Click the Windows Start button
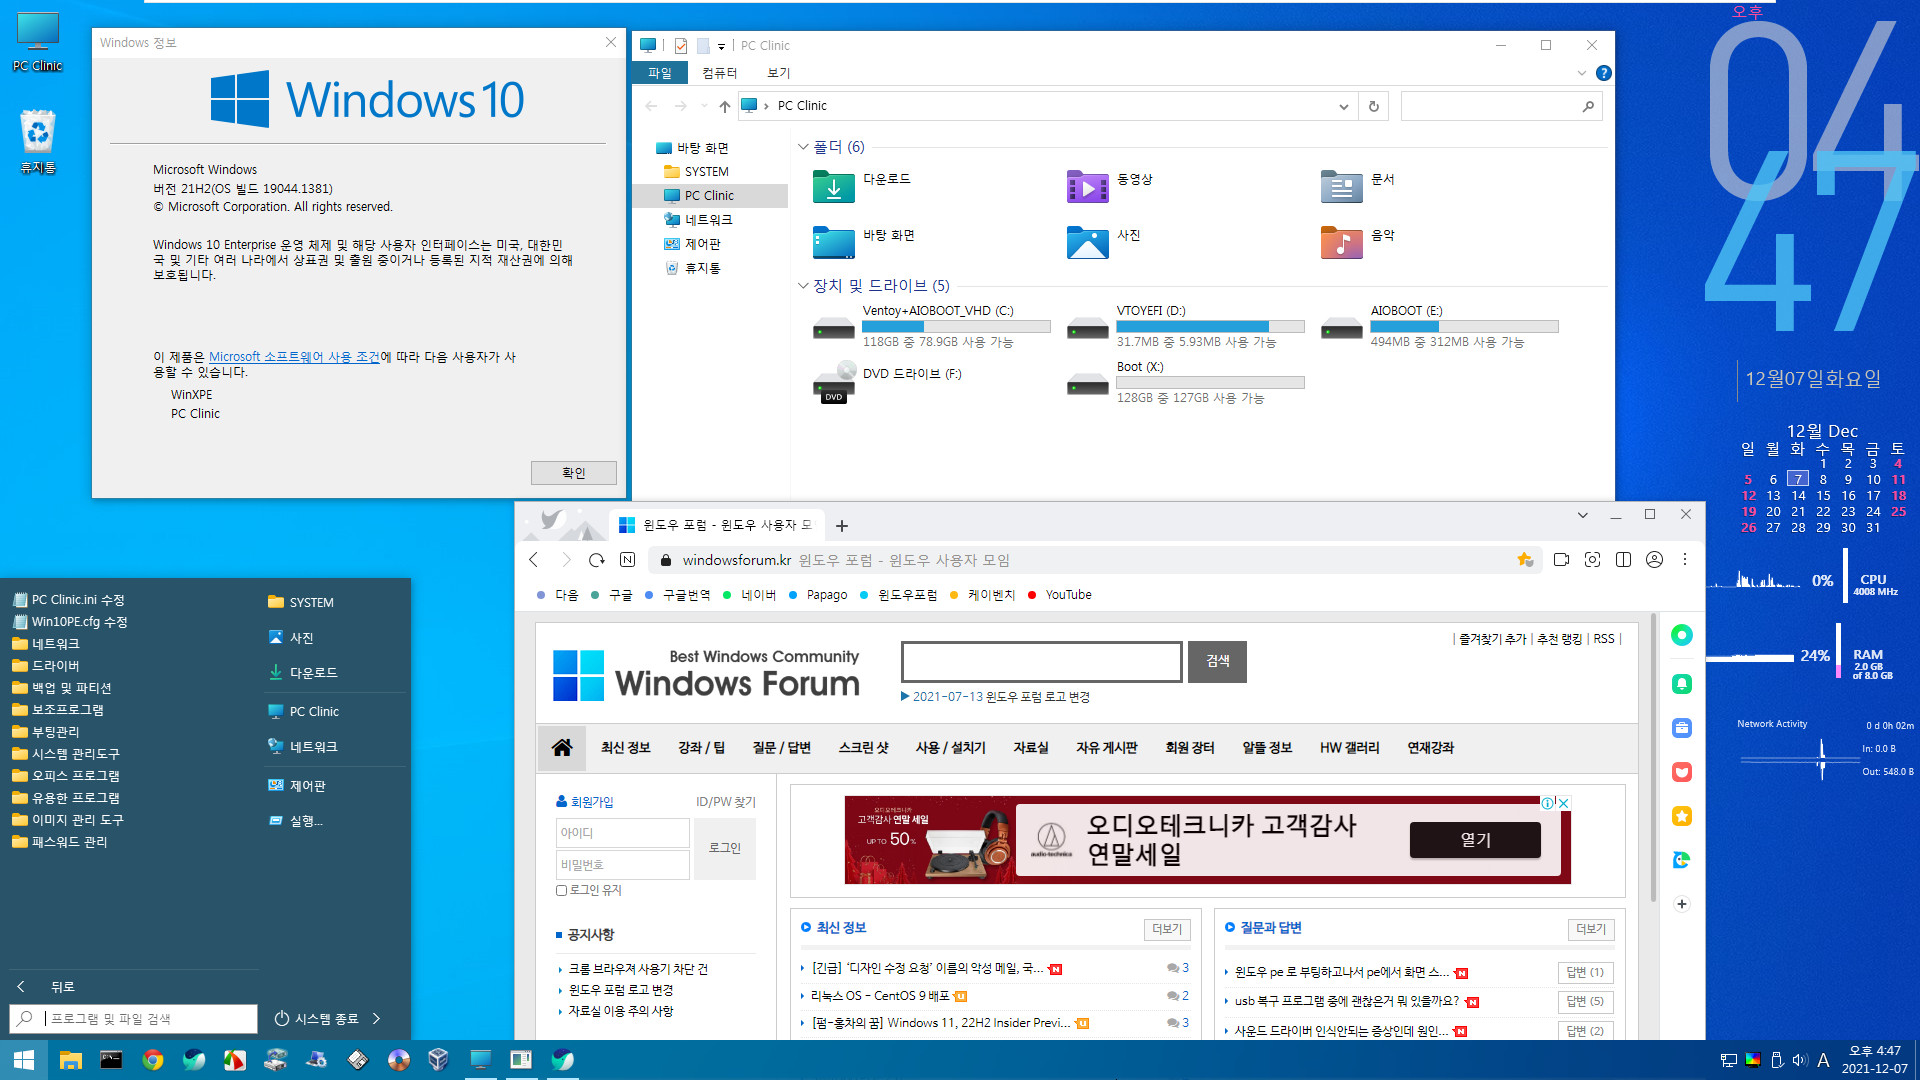The width and height of the screenshot is (1920, 1080). coord(23,1060)
